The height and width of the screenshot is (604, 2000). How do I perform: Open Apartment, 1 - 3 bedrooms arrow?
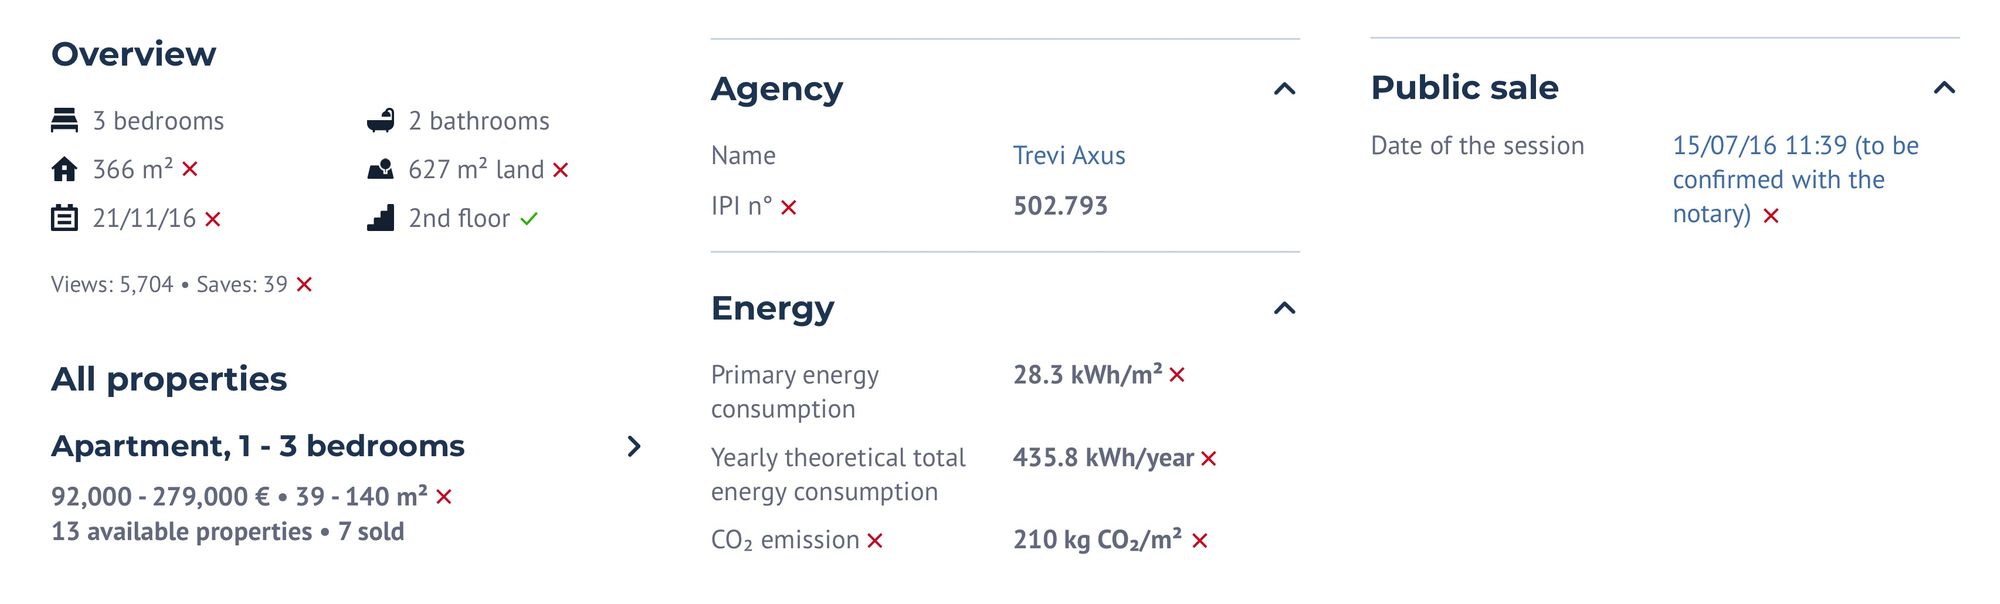(x=634, y=446)
